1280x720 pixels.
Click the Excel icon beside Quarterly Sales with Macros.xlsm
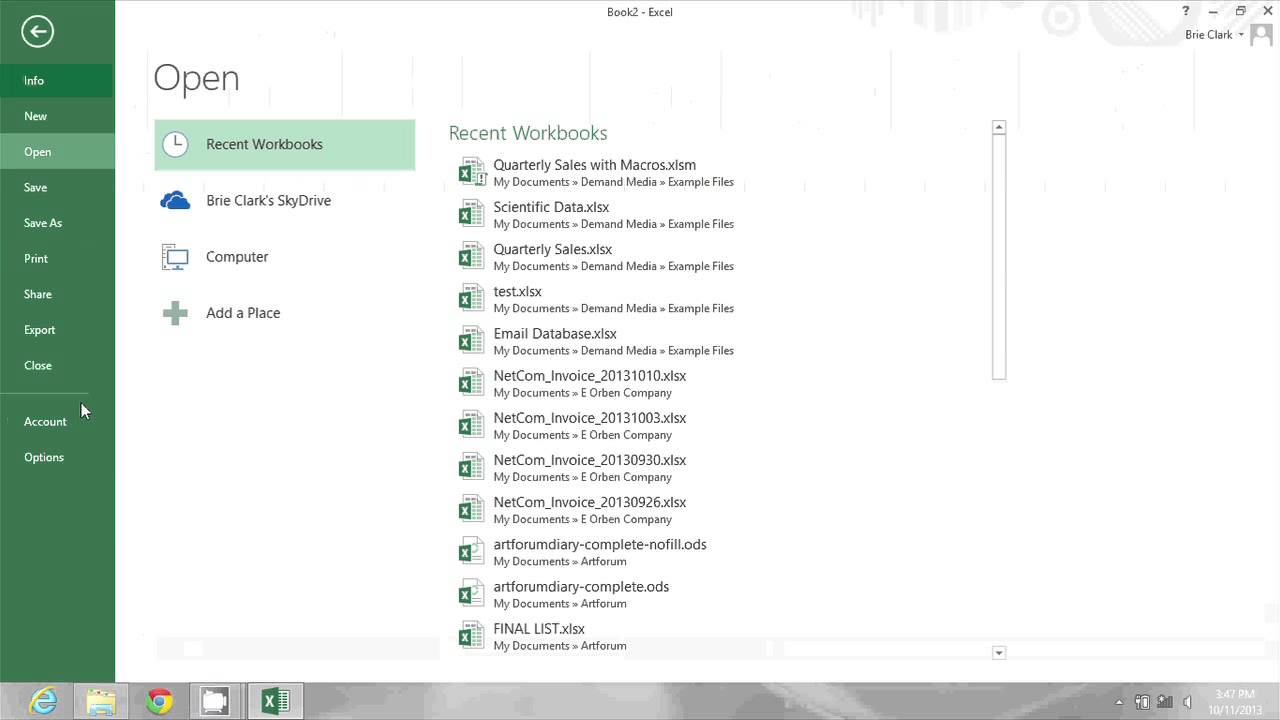[471, 172]
